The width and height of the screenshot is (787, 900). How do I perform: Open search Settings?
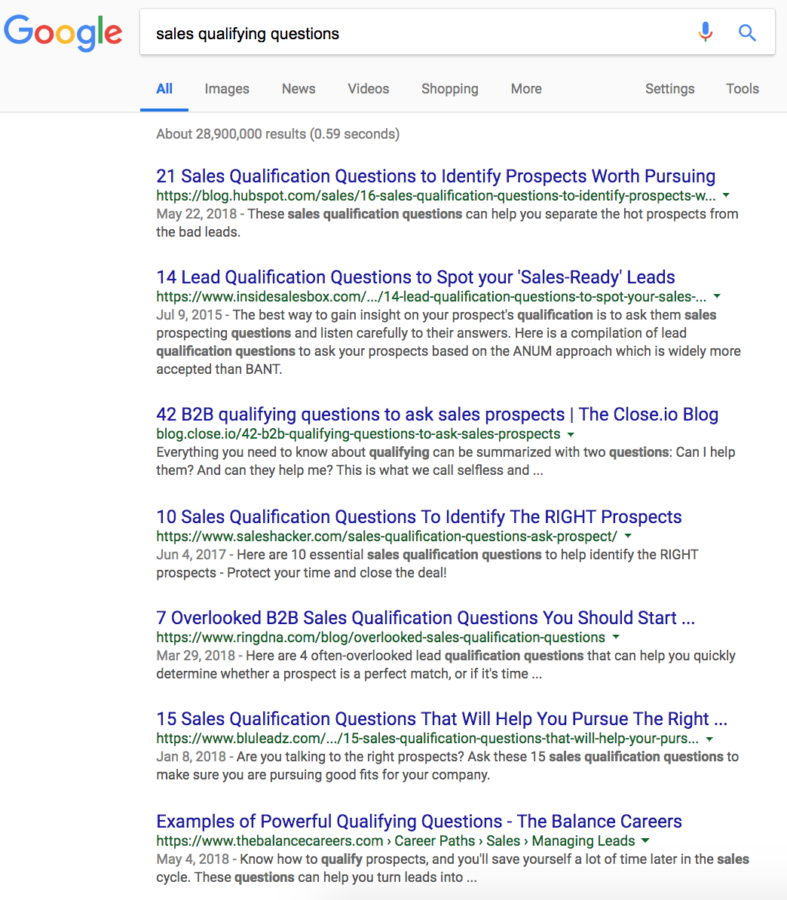pyautogui.click(x=670, y=89)
